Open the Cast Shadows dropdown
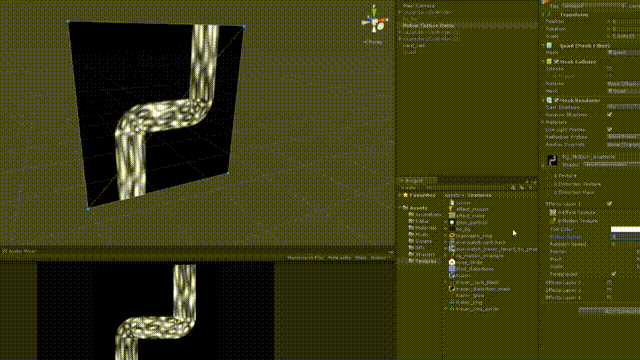 pyautogui.click(x=623, y=107)
